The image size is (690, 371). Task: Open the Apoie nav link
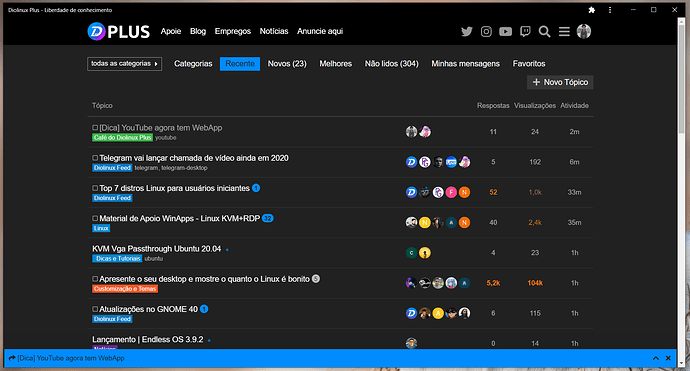(171, 31)
